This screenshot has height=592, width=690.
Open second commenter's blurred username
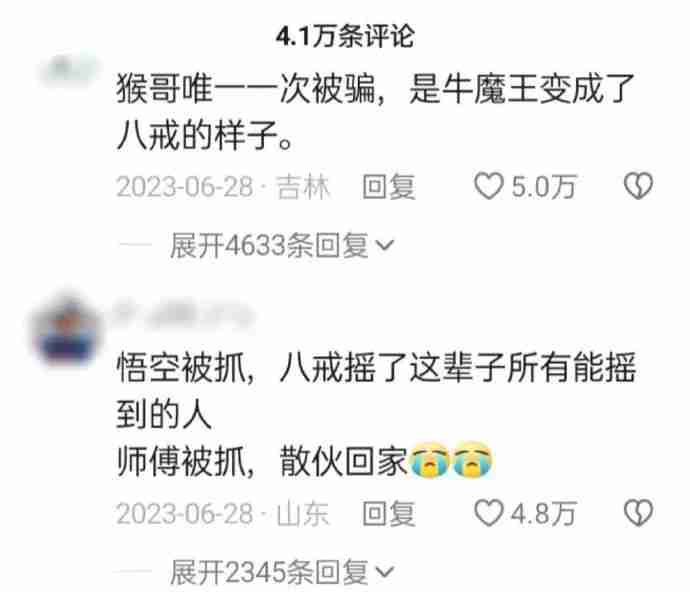click(x=183, y=313)
